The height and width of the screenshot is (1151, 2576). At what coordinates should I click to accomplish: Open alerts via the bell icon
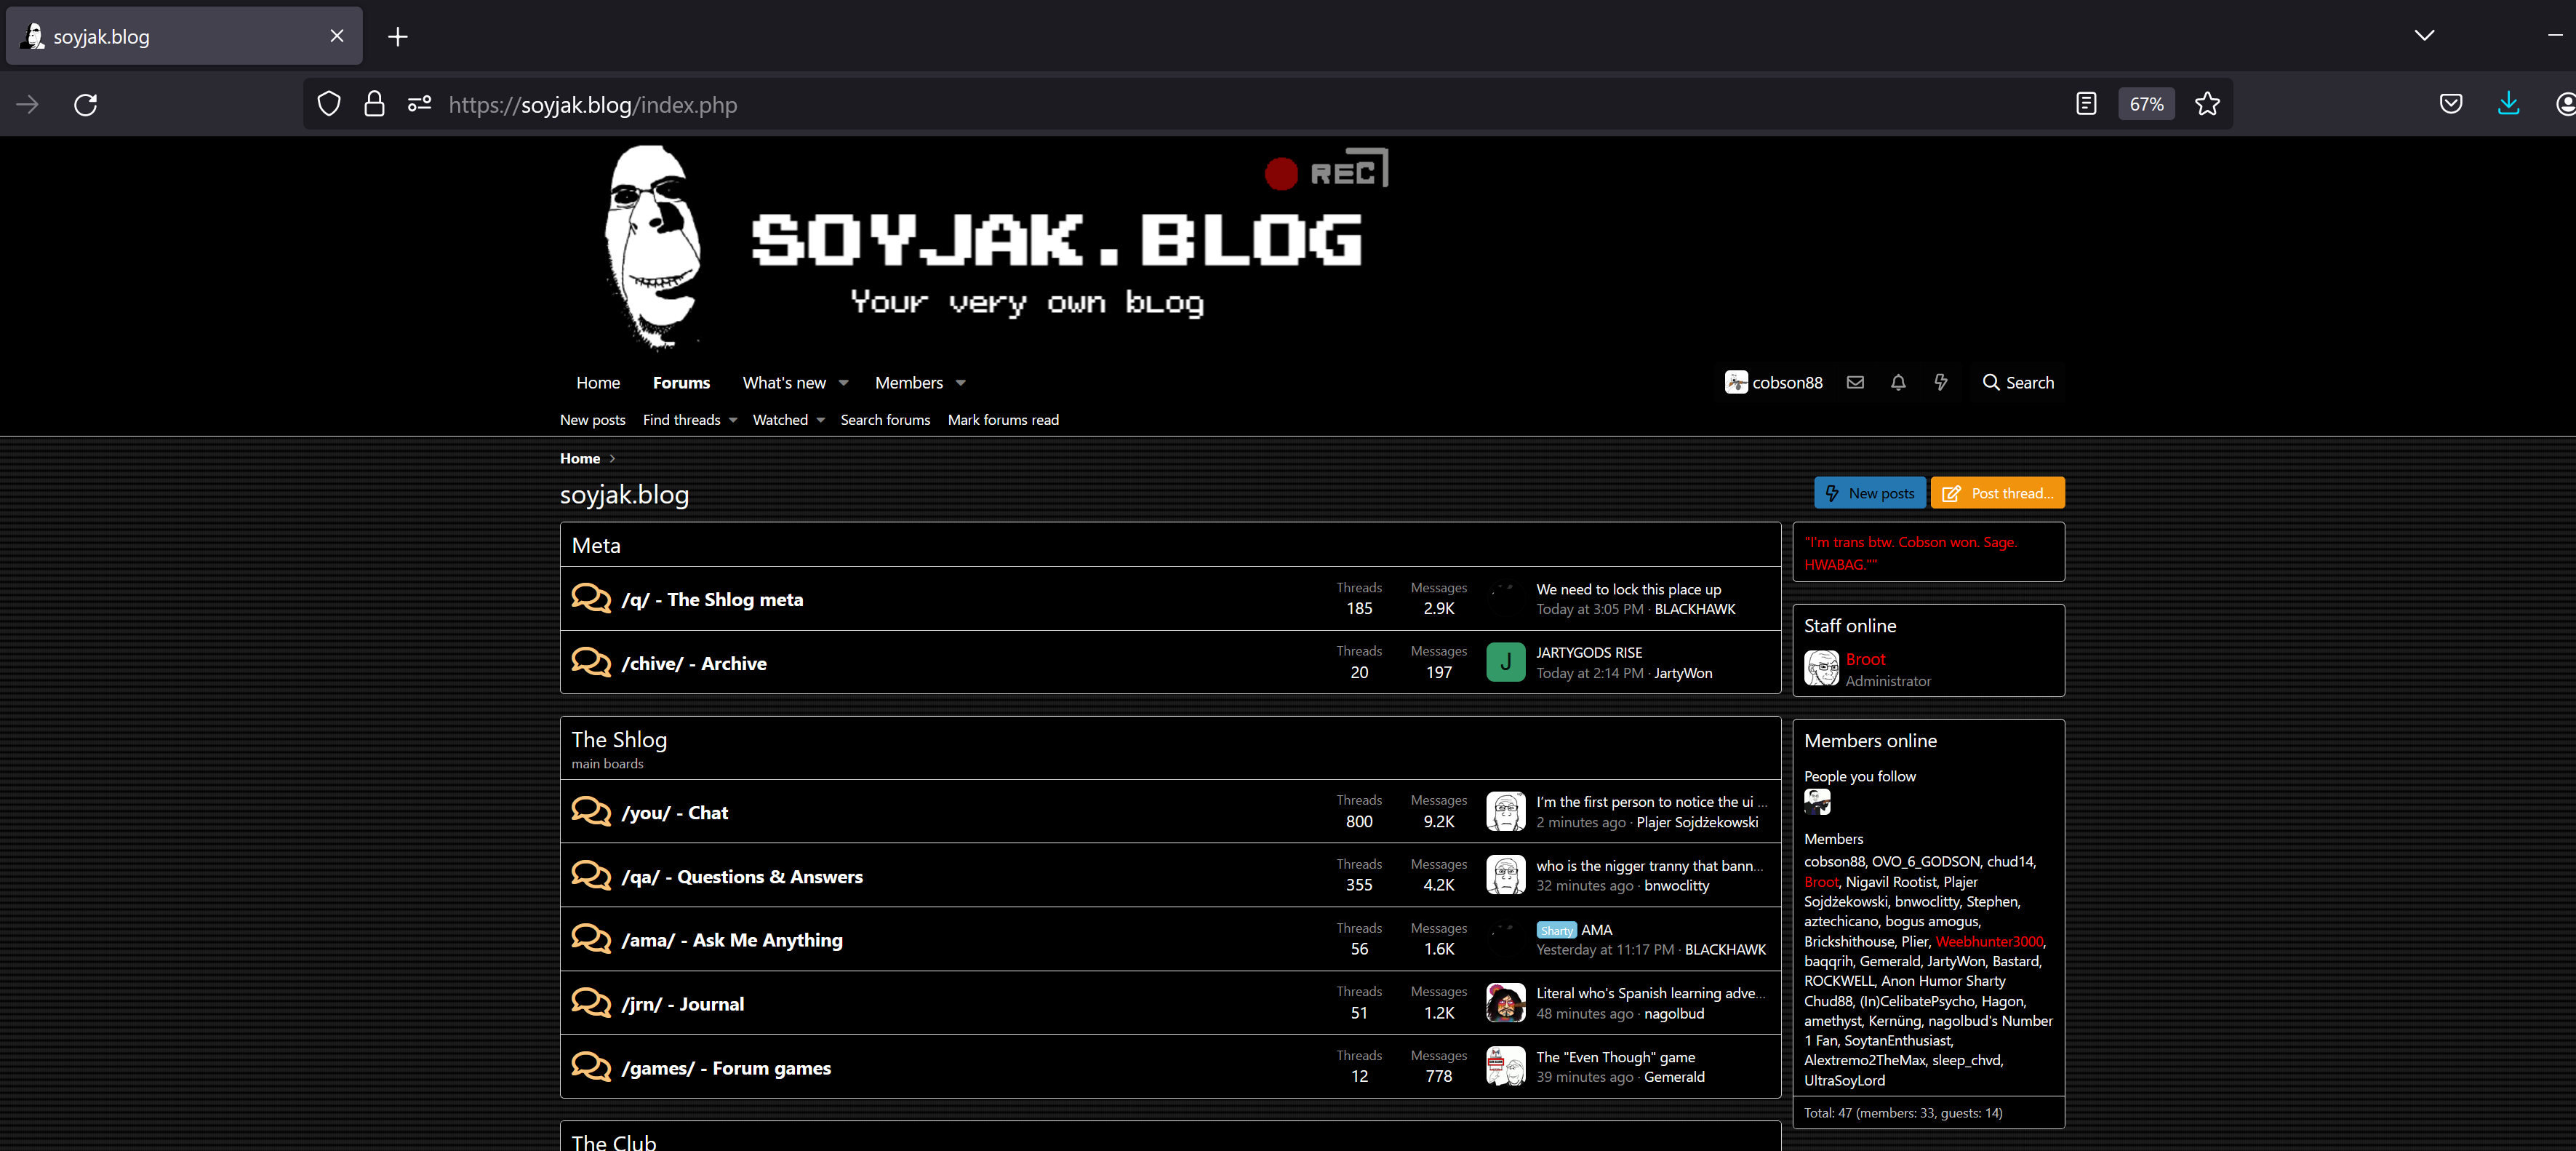pos(1898,382)
